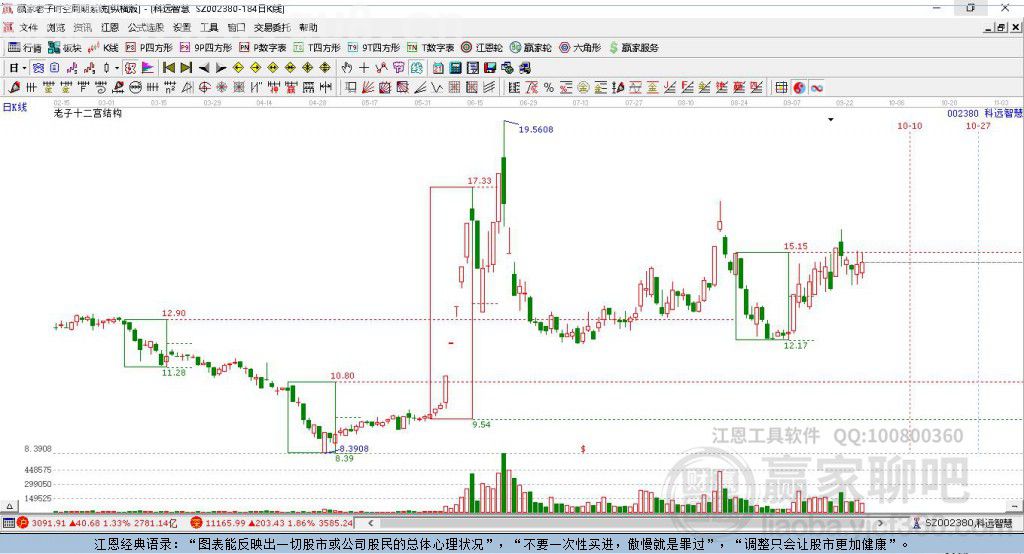Click the 002380 科远智慧 stock label
This screenshot has height=554, width=1024.
point(985,113)
